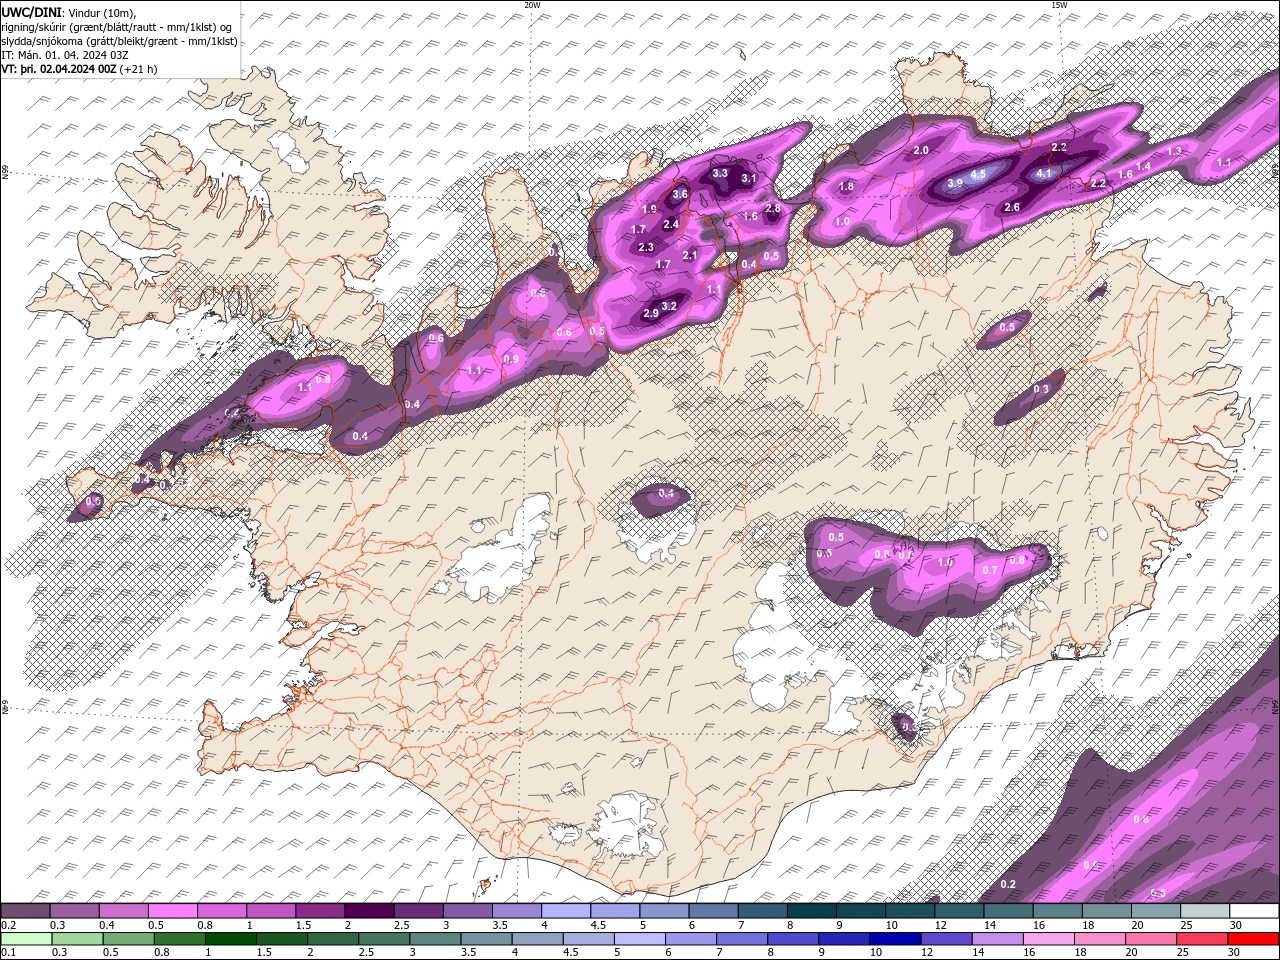1280x960 pixels.
Task: Click the 15W longitude label
Action: pos(1058,5)
